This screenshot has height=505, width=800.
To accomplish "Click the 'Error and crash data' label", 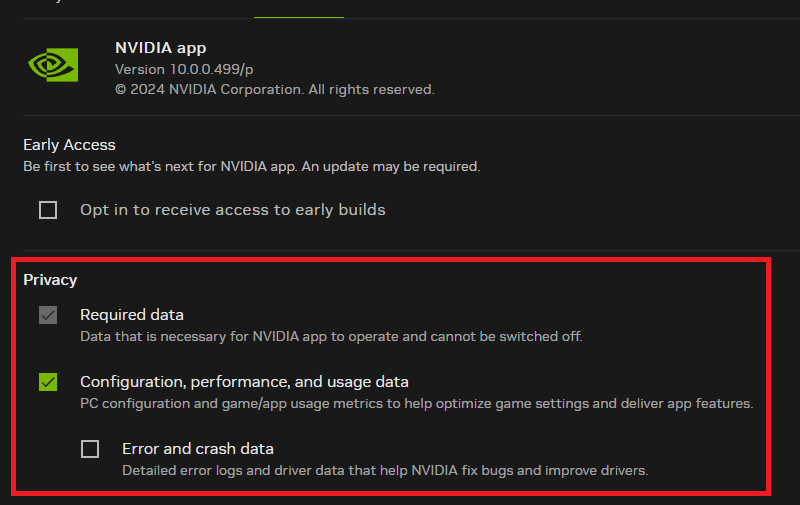I will coord(198,449).
